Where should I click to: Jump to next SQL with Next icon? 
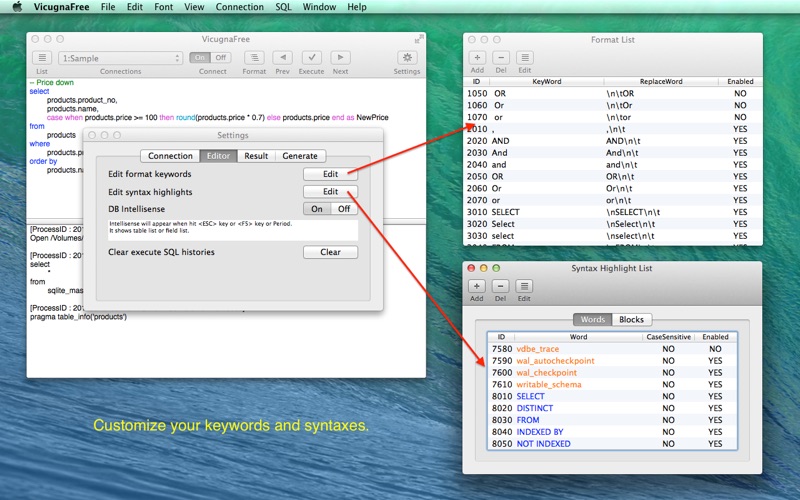coord(340,58)
